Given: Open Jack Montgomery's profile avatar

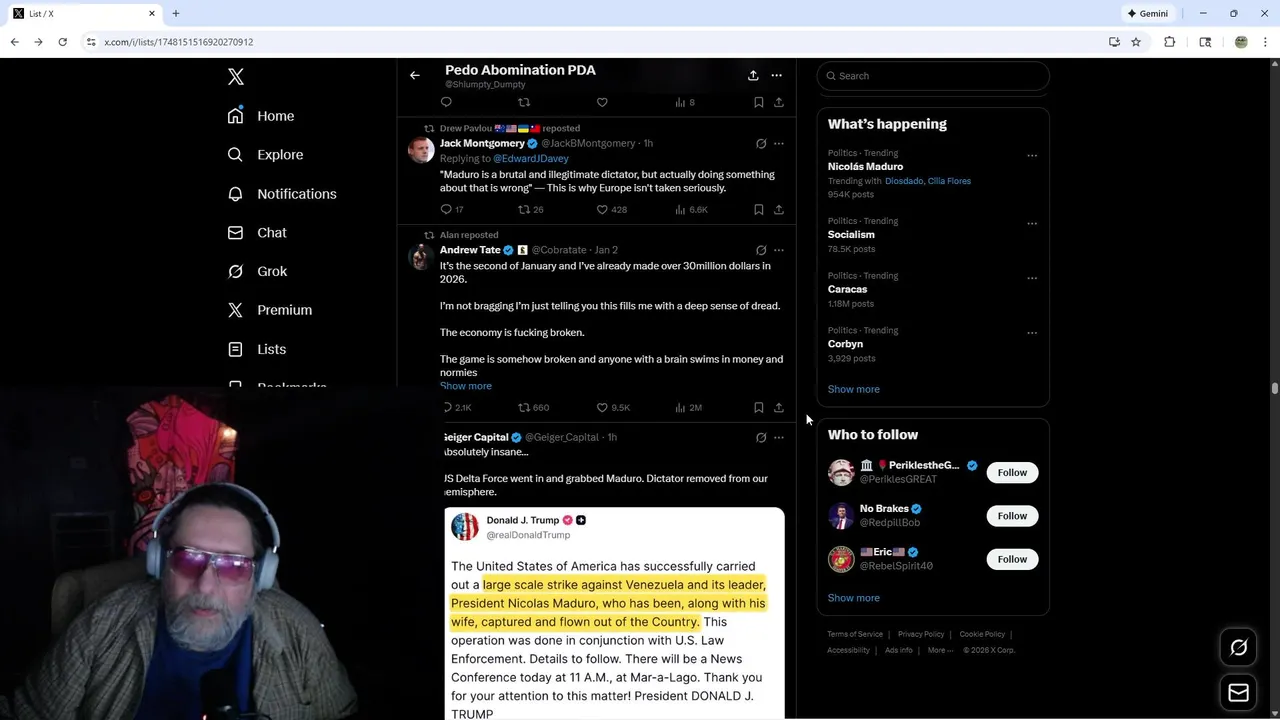Looking at the screenshot, I should (421, 150).
